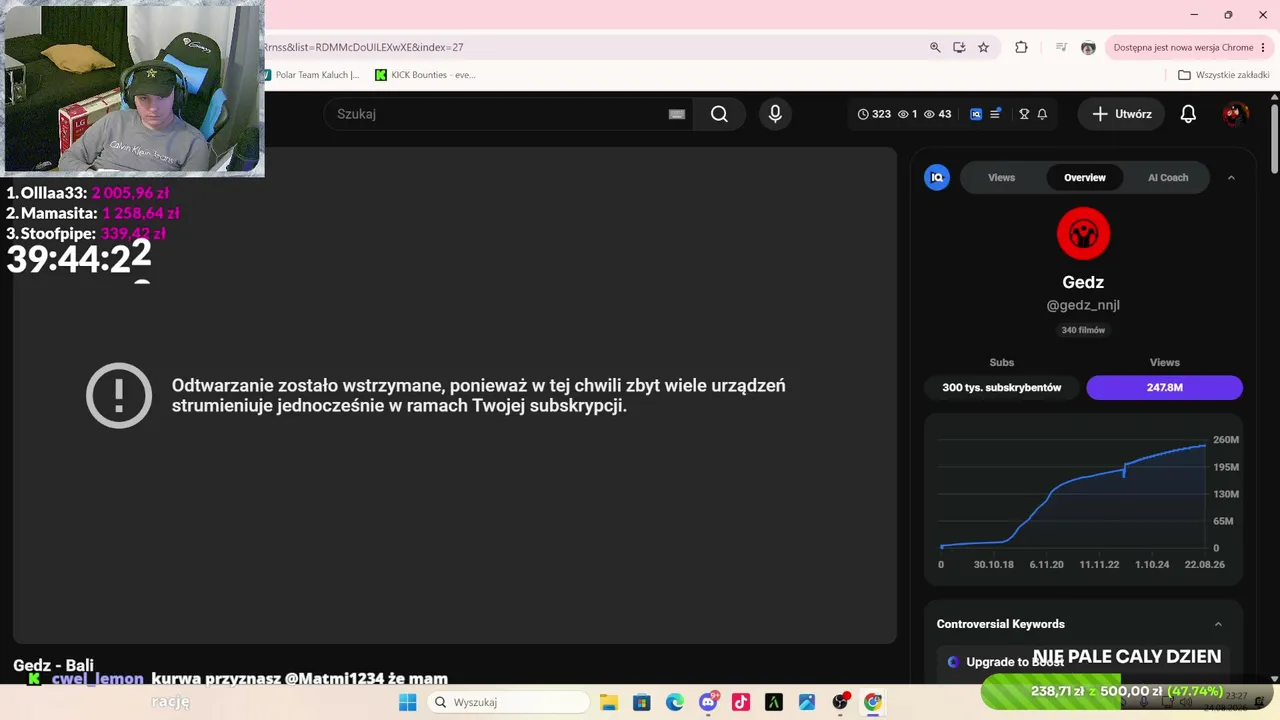Open the vidIQ icon in the stats bar
The image size is (1280, 720).
click(x=976, y=114)
